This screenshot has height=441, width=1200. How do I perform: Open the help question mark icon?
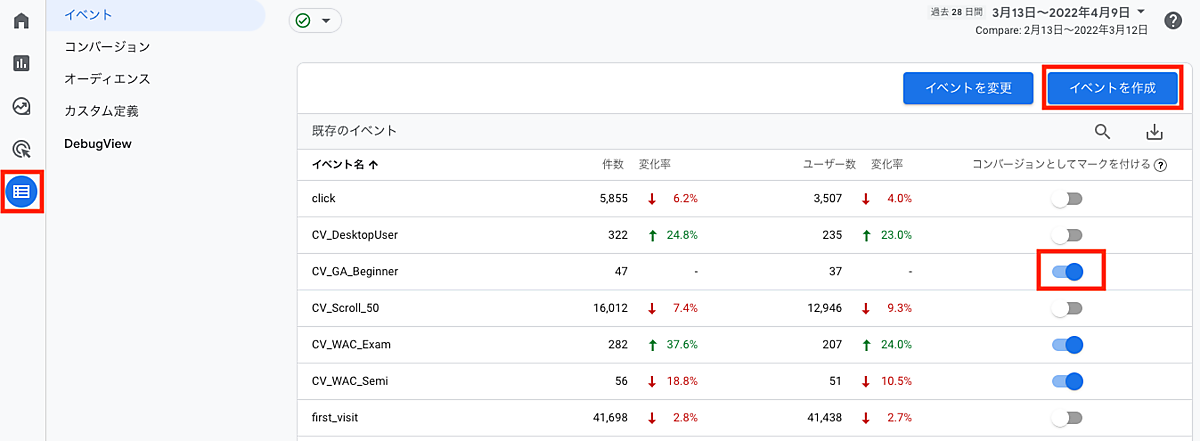[x=1173, y=21]
